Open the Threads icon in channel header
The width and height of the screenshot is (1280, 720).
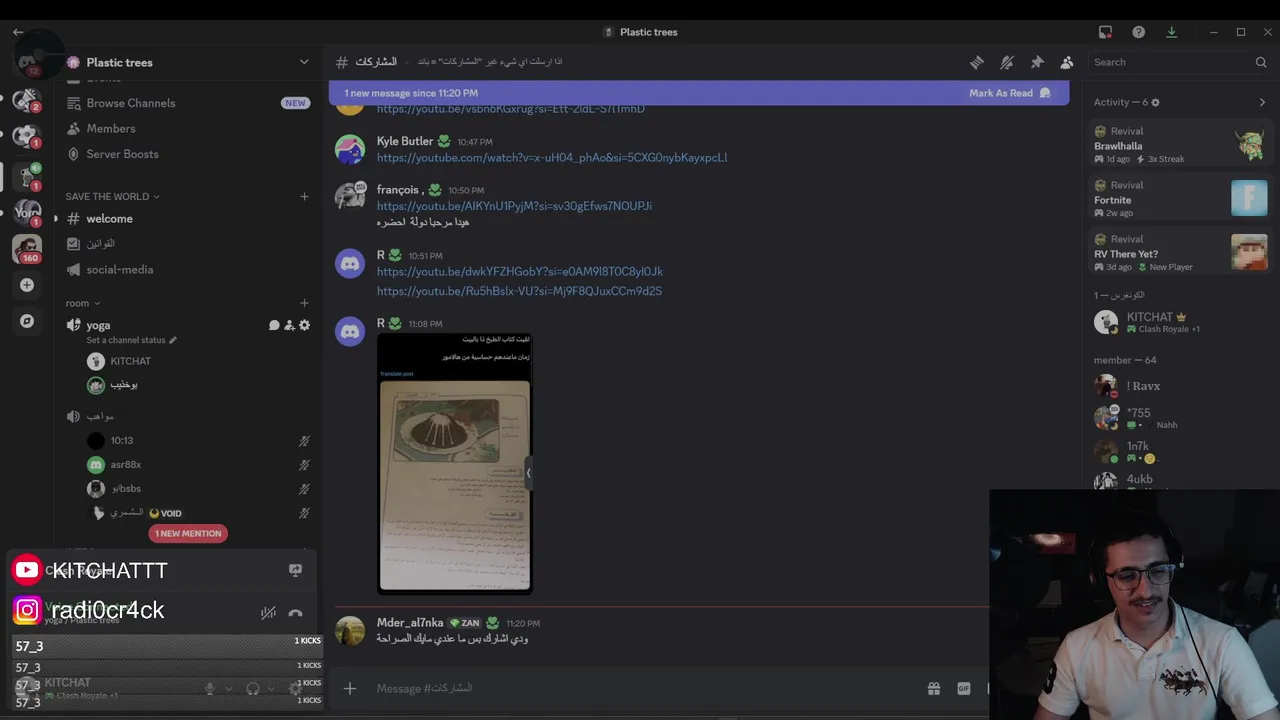(977, 62)
